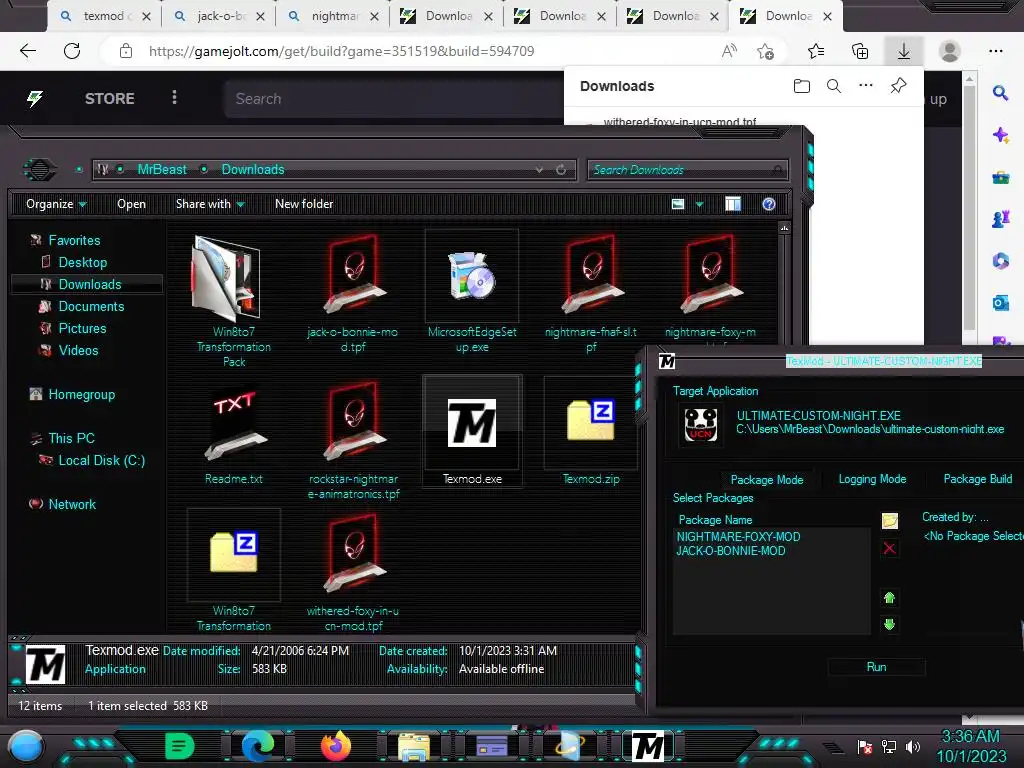Expand view options dropdown arrow in Explorer
Viewport: 1024px width, 768px height.
pyautogui.click(x=699, y=204)
